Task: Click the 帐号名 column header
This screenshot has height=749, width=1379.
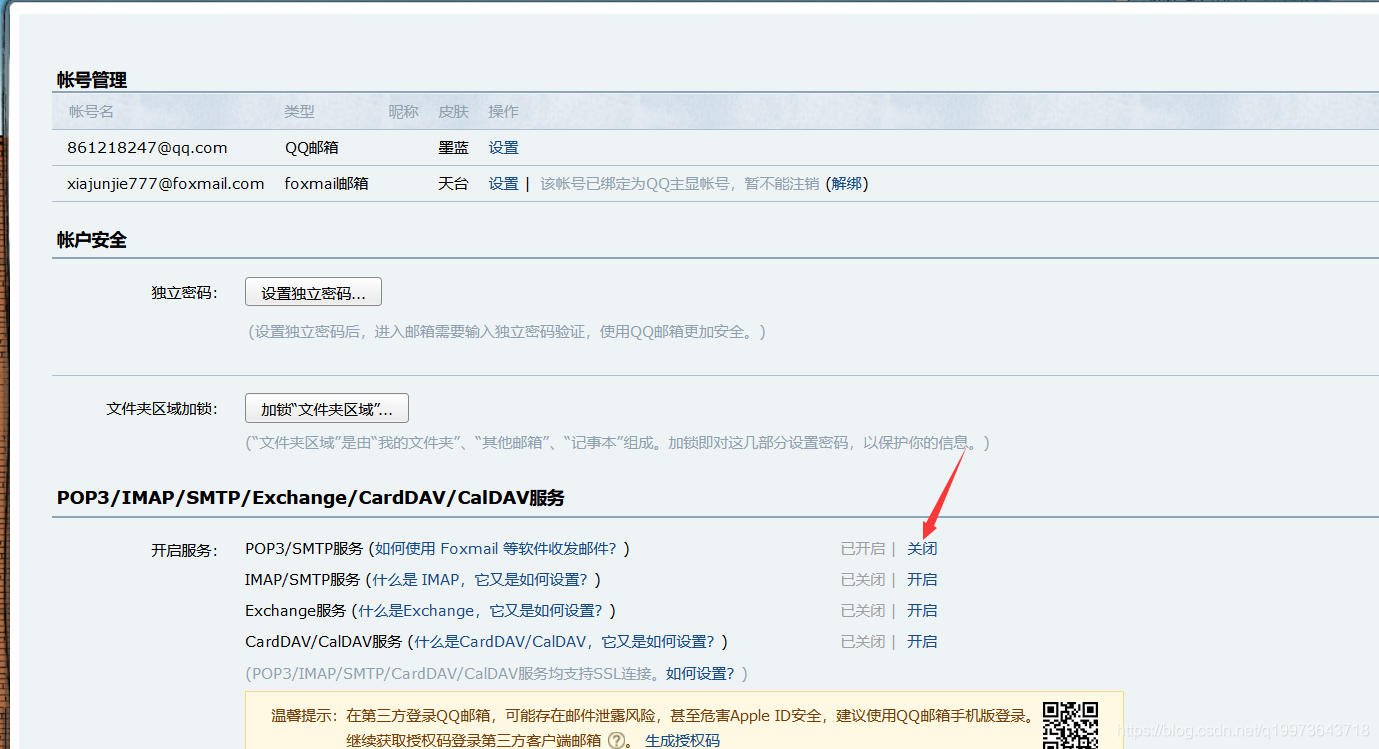Action: point(91,112)
